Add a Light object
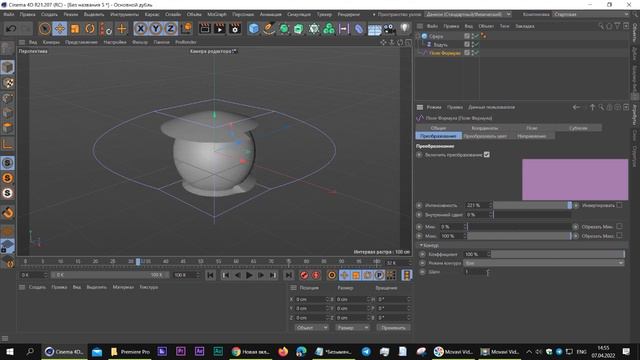Viewport: 640px width, 360px height. tap(404, 29)
